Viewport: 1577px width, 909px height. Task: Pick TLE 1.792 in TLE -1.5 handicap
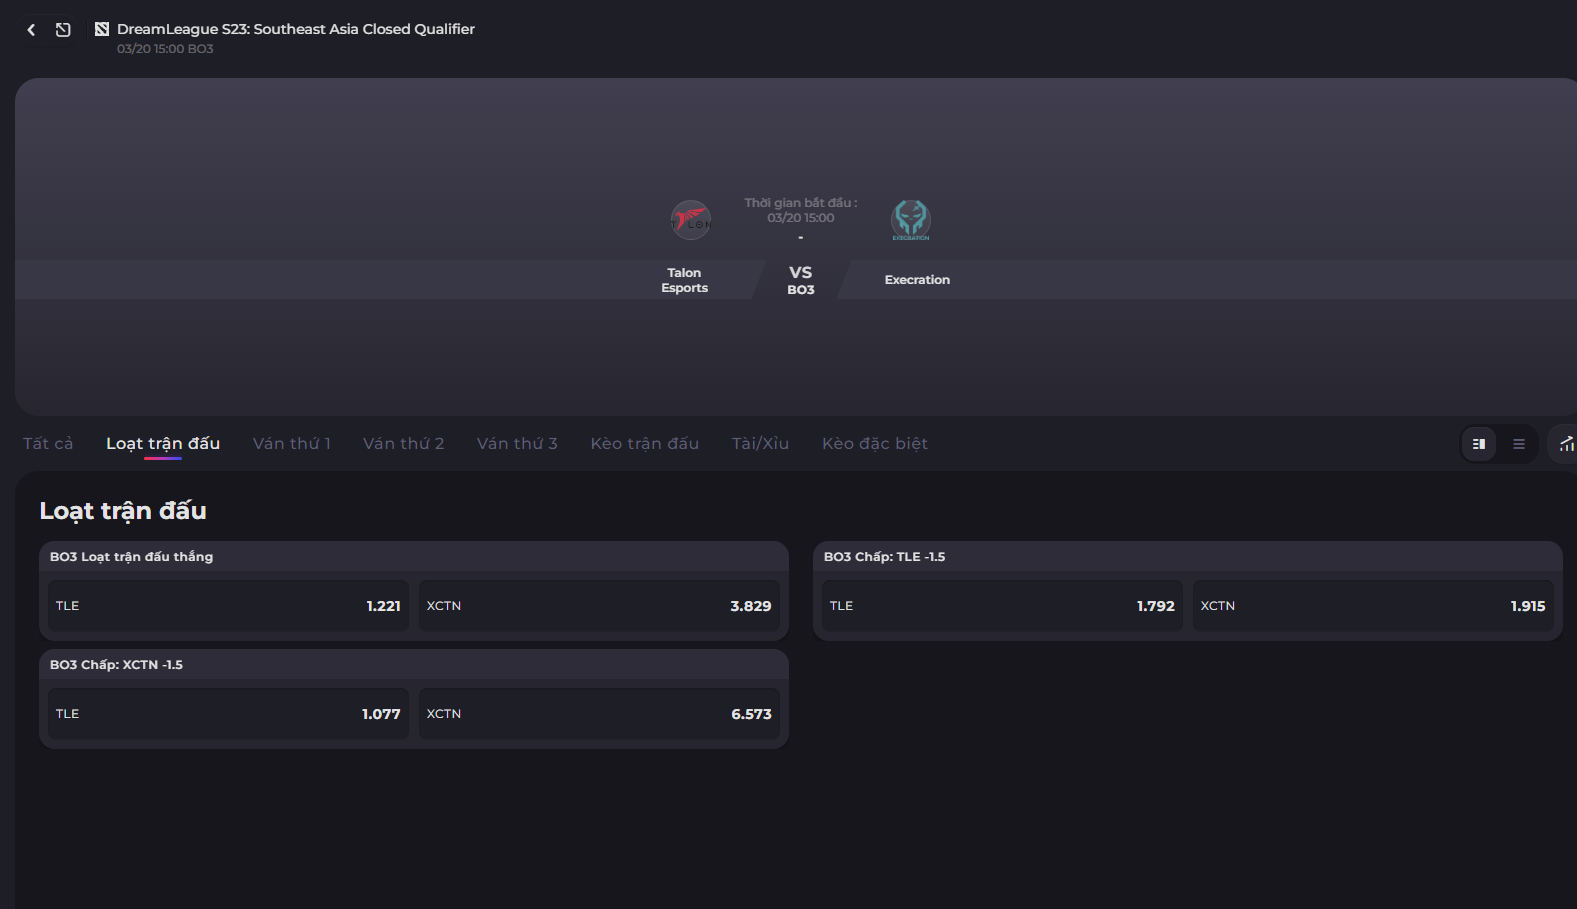(x=1002, y=606)
